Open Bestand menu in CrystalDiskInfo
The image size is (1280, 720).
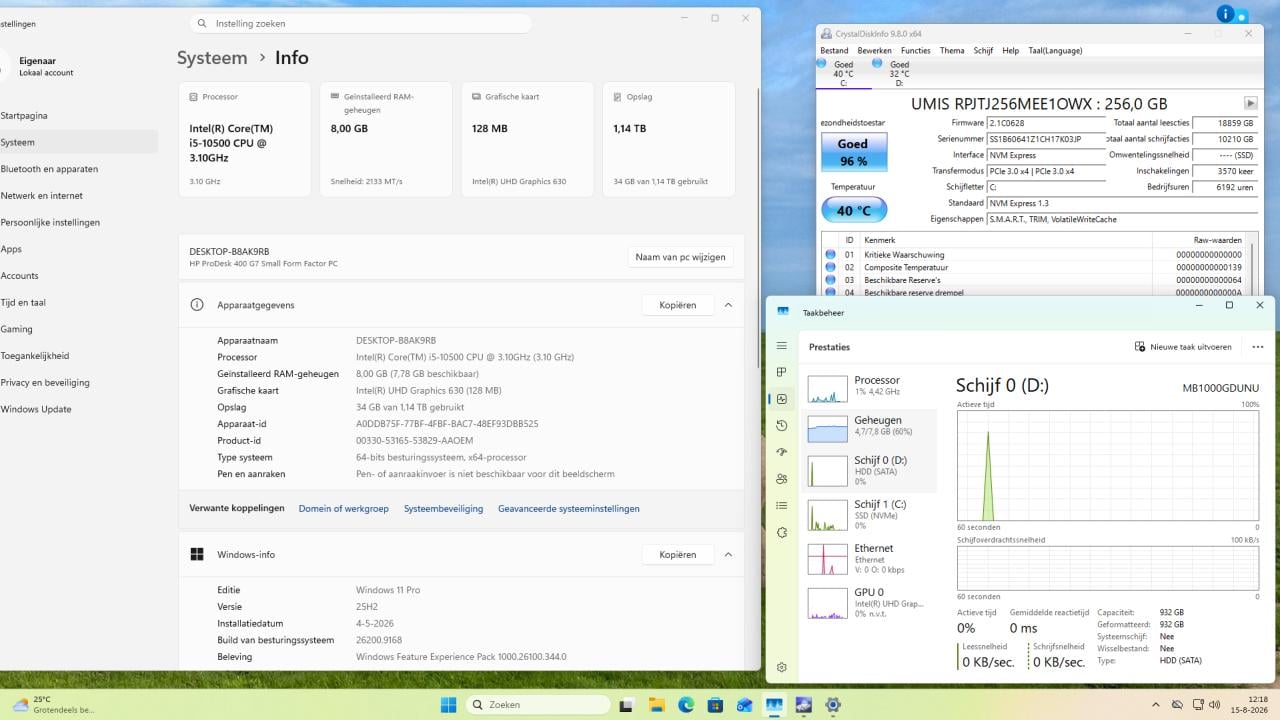pos(834,51)
